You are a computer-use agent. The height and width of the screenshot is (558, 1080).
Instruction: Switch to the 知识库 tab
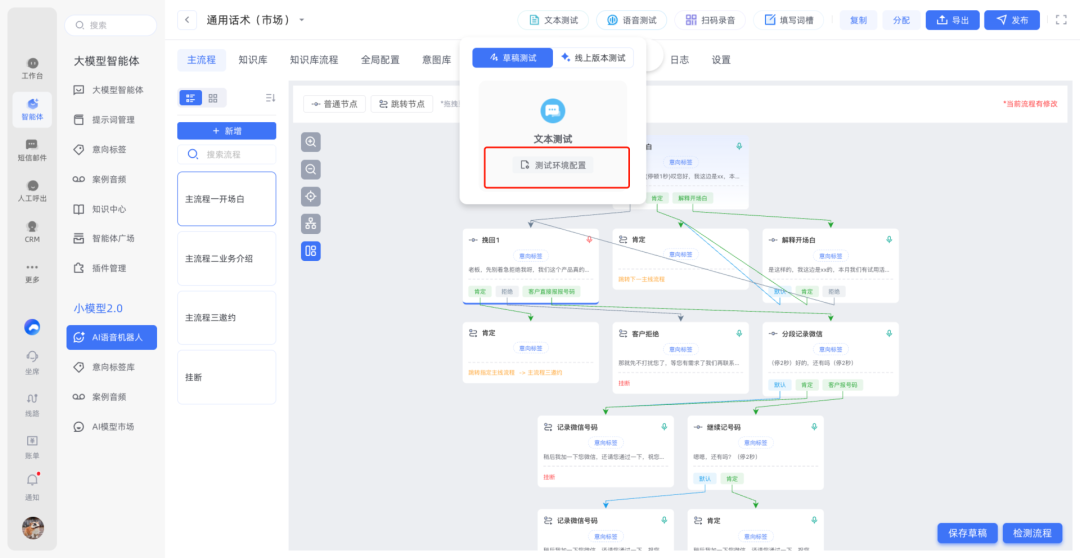point(252,60)
